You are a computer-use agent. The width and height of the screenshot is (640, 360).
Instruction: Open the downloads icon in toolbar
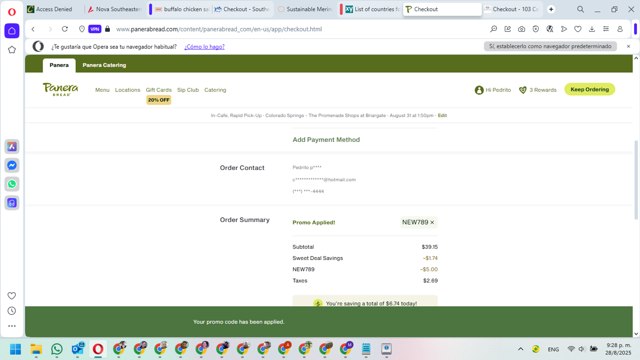(x=592, y=29)
